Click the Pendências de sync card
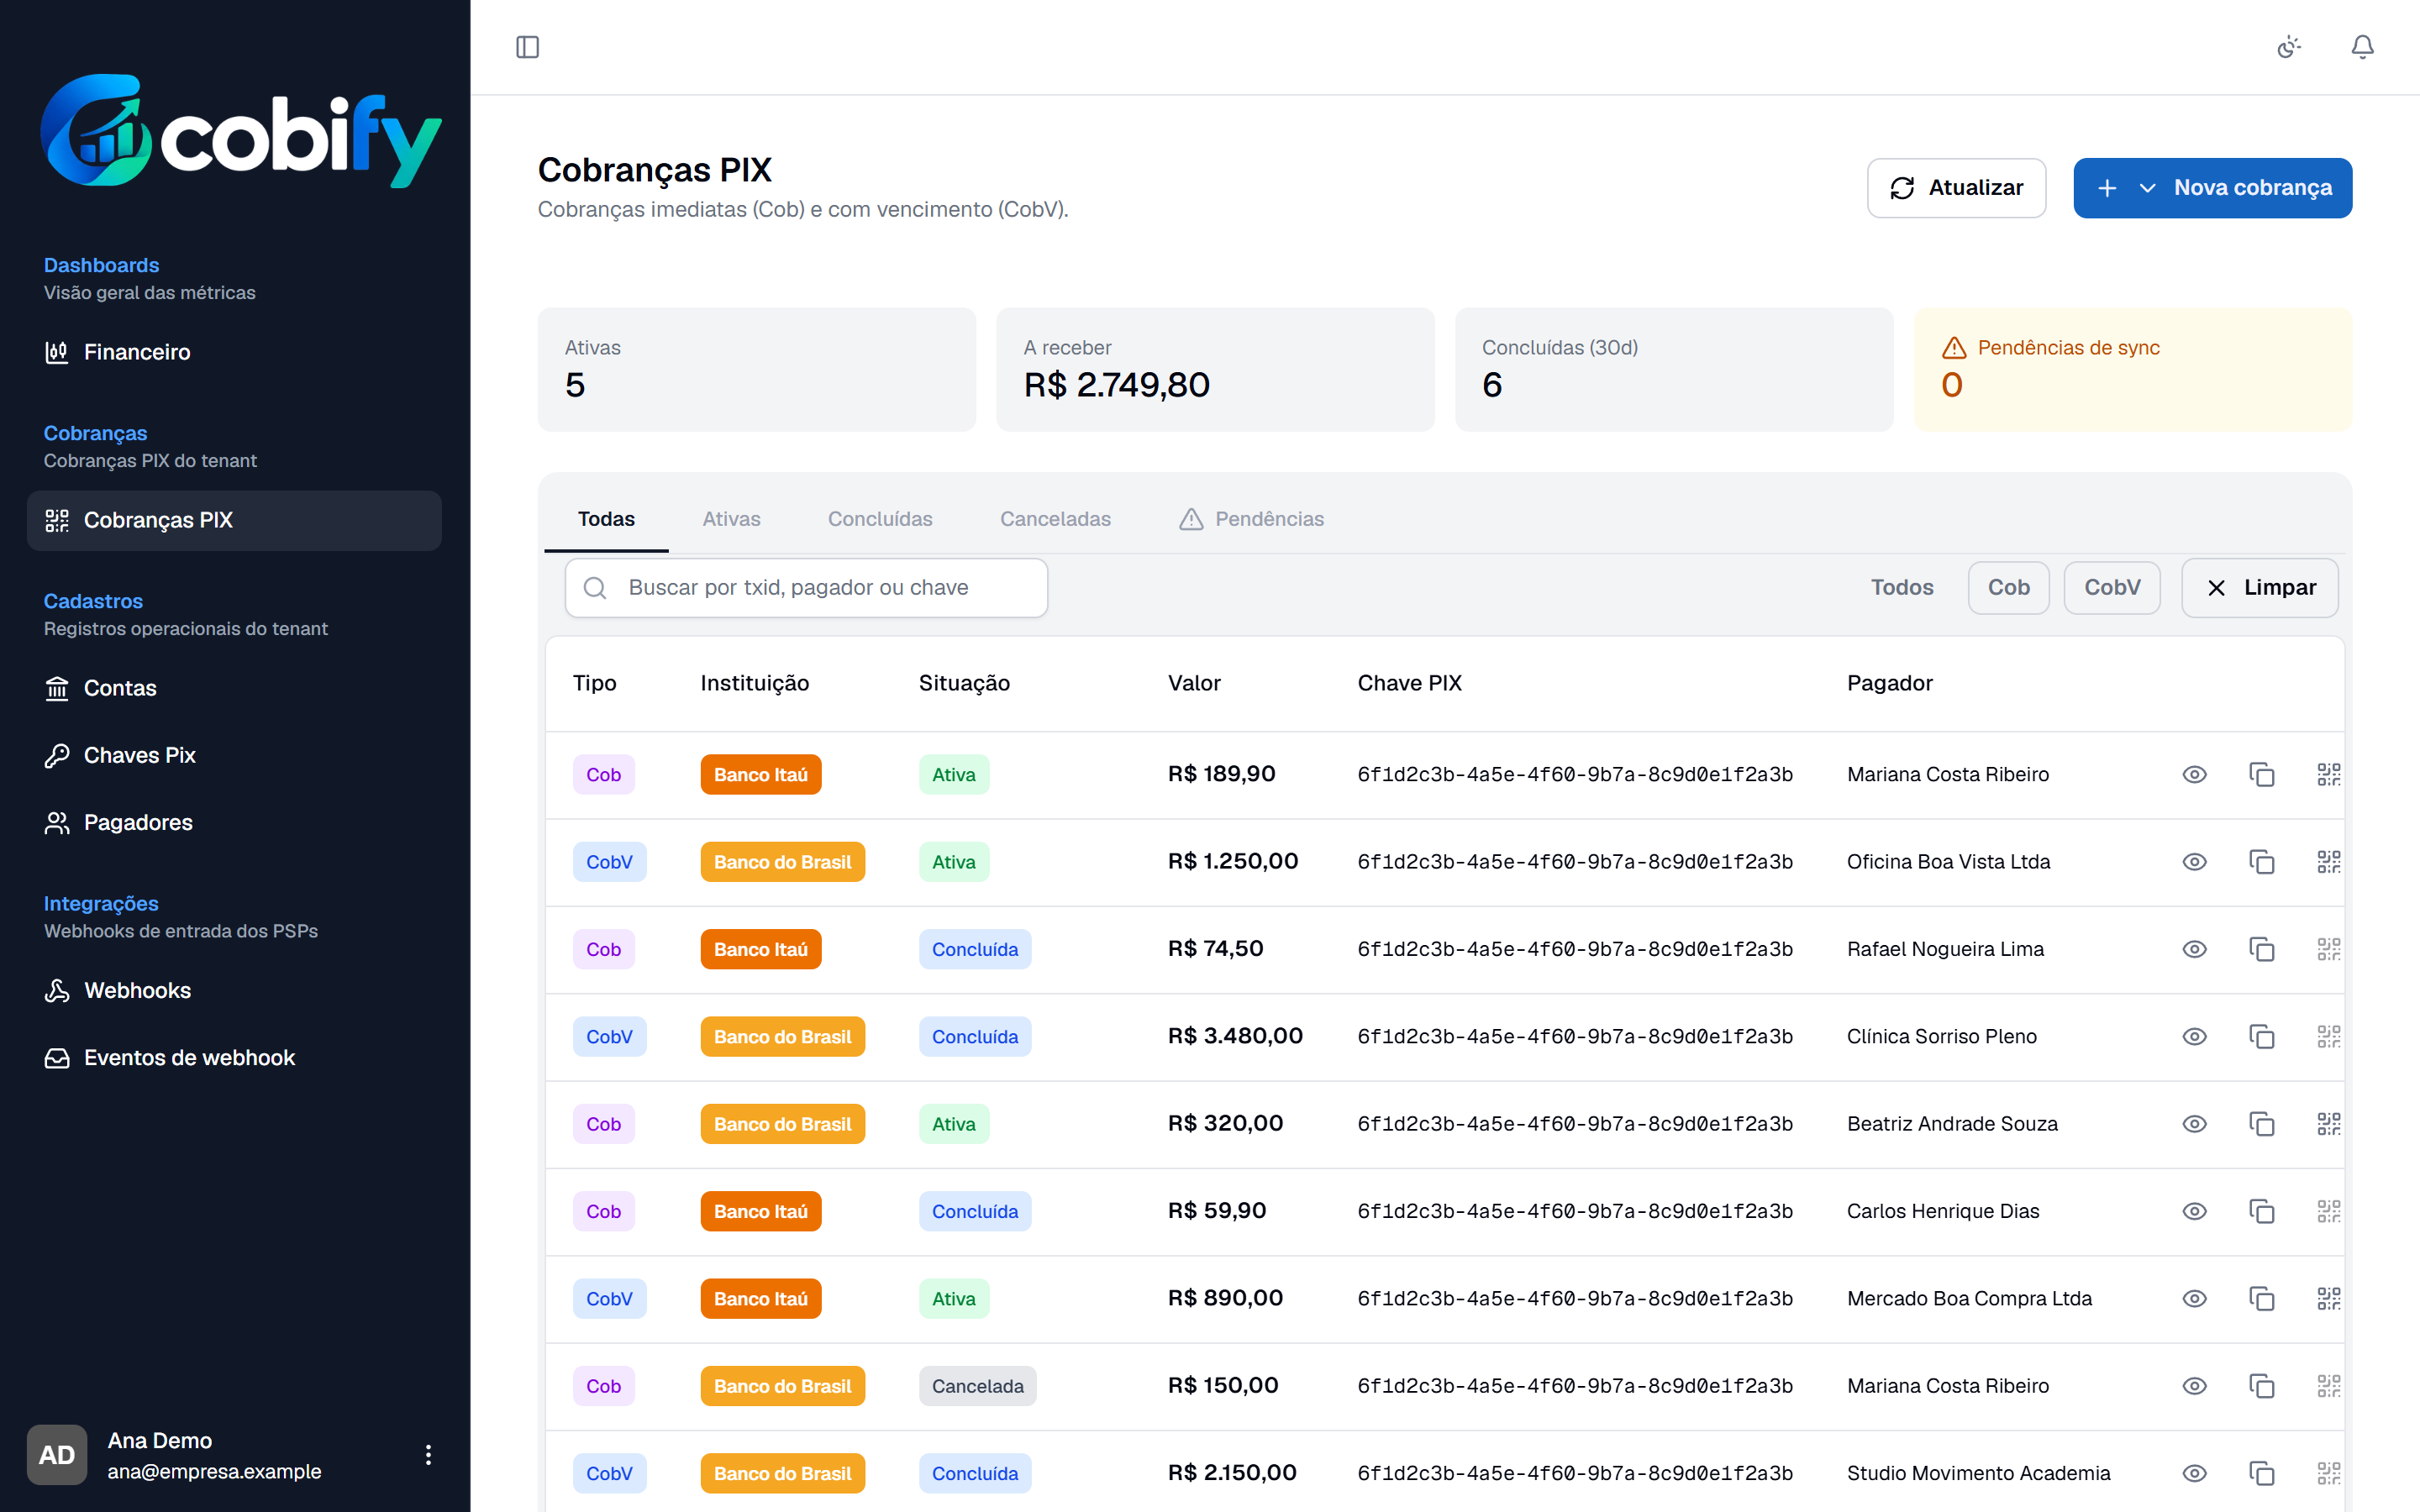2420x1512 pixels. coord(2132,370)
